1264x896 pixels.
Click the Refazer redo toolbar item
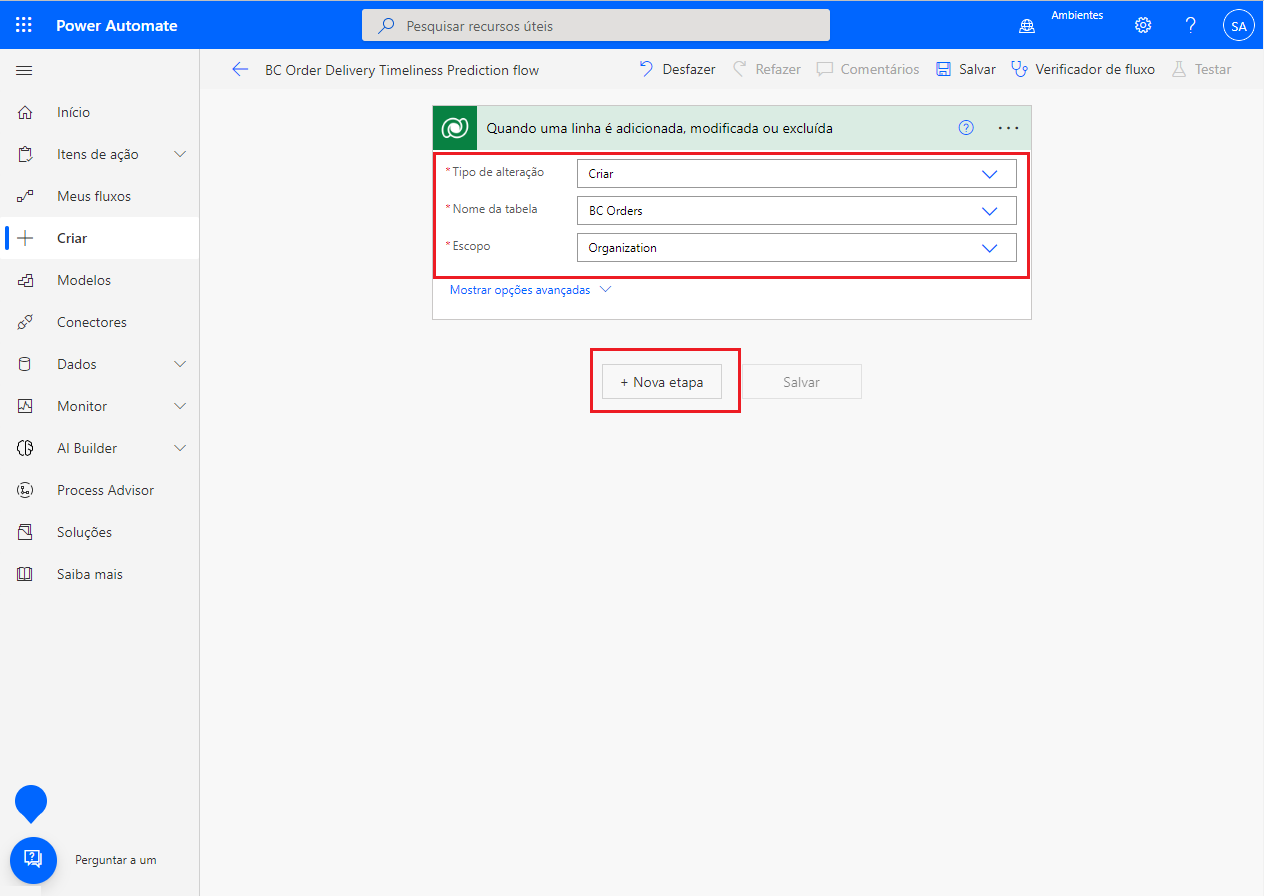(x=766, y=69)
